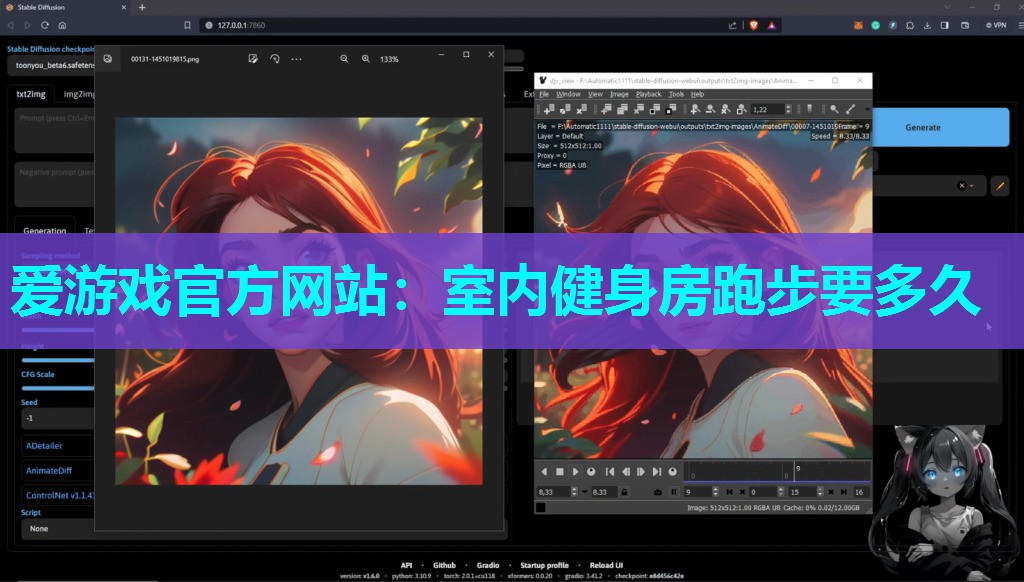Adjust the CFG Scale slider
1024x582 pixels.
[x=58, y=388]
